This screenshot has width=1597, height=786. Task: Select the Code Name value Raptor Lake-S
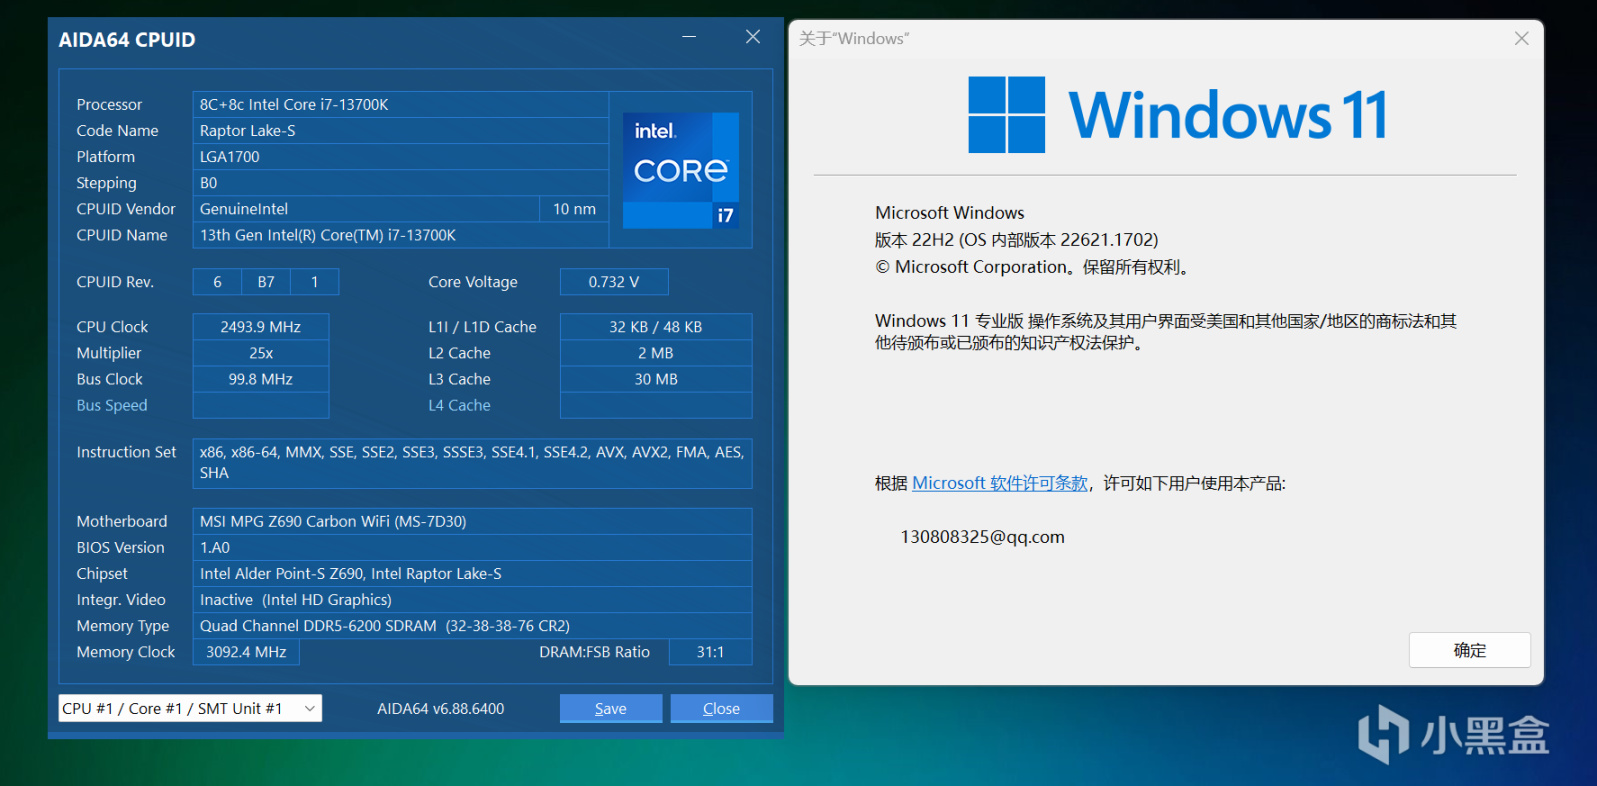tap(400, 130)
